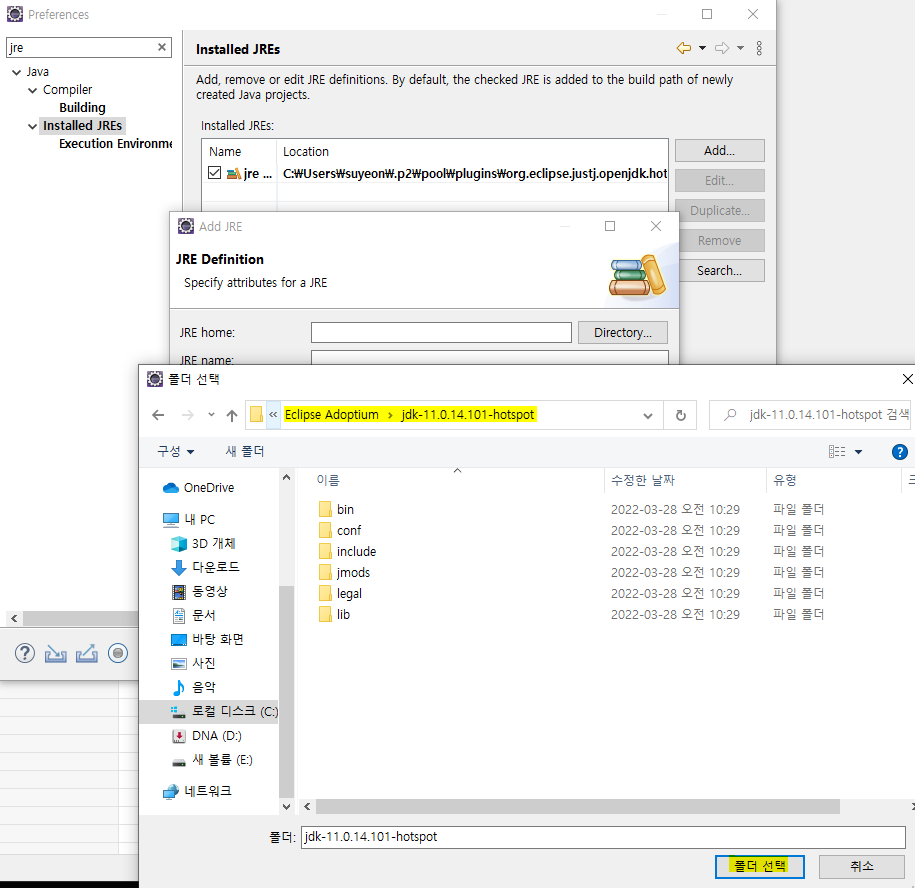The height and width of the screenshot is (888, 915).
Task: Open 음악 folder shortcut
Action: coord(194,687)
